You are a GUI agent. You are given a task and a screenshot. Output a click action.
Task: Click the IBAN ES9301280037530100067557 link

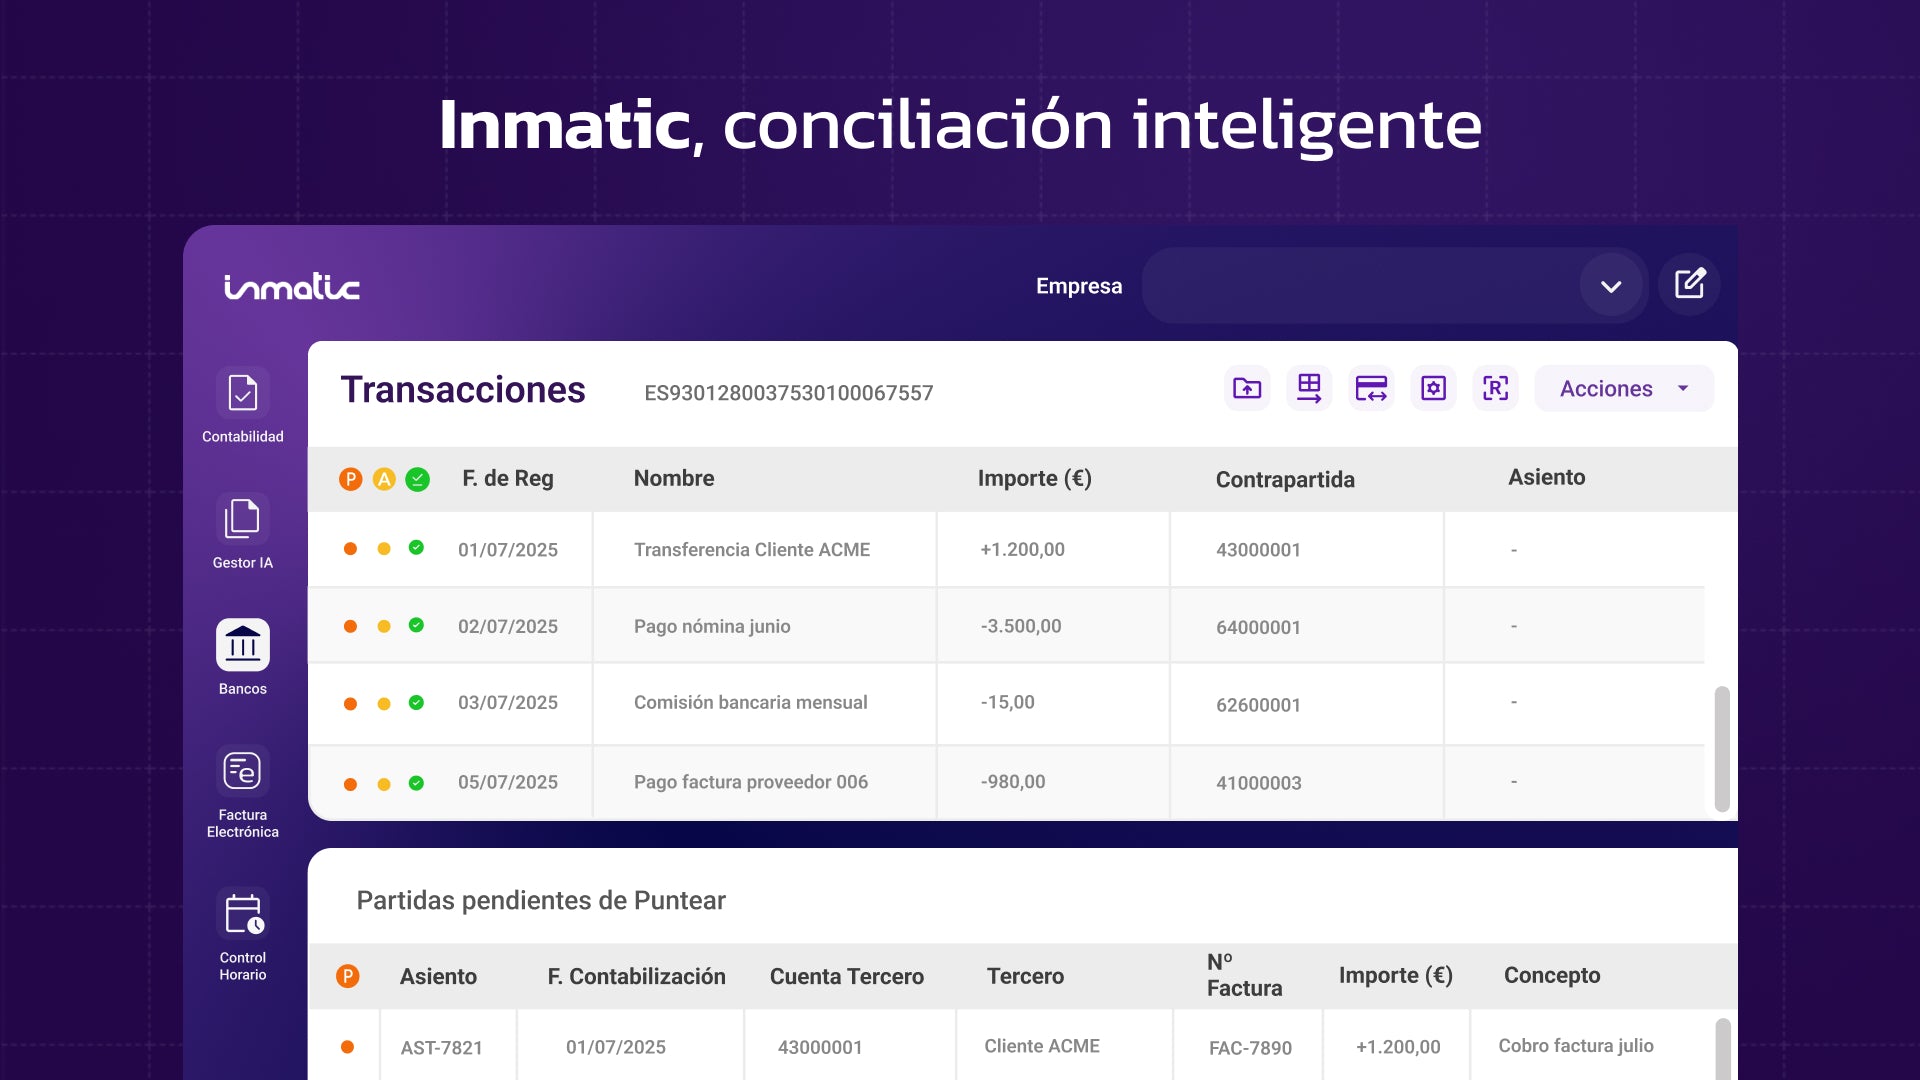pyautogui.click(x=789, y=392)
